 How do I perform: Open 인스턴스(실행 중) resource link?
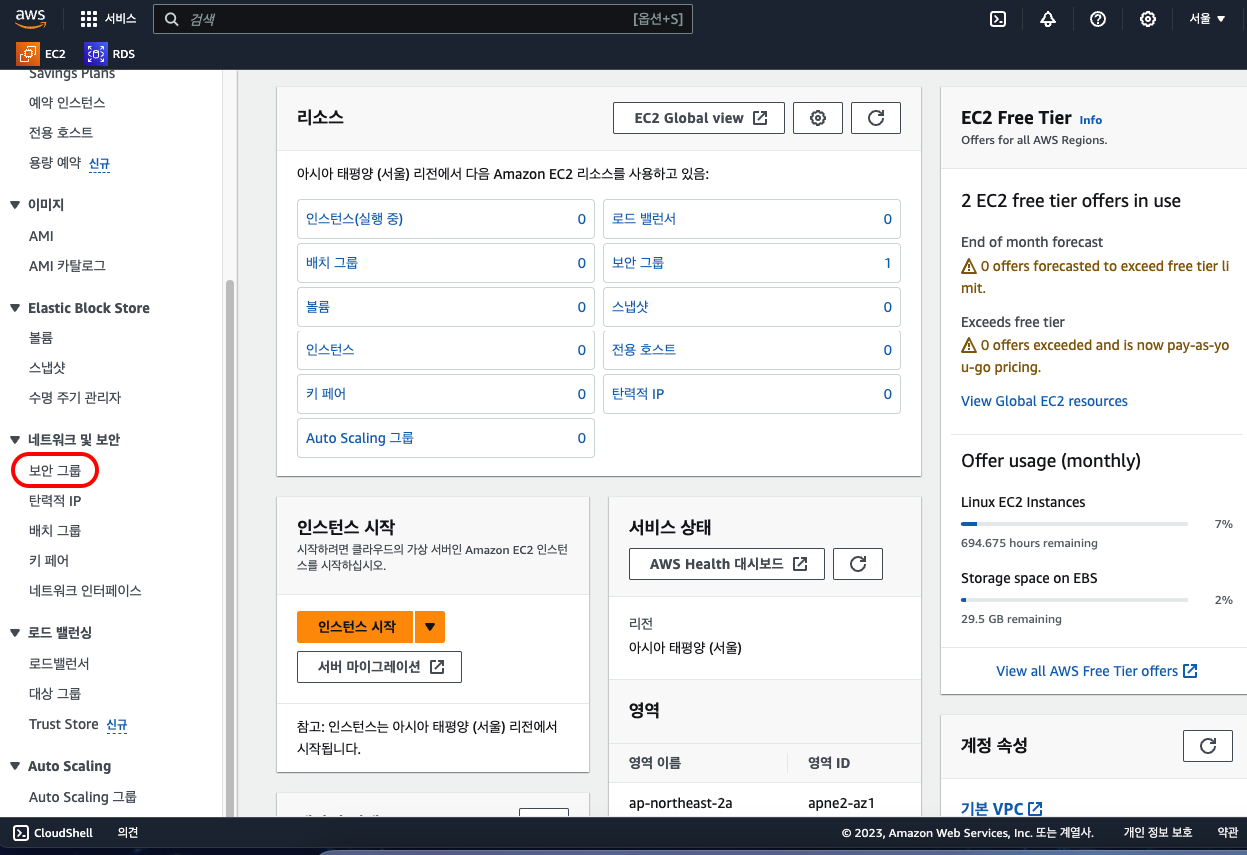click(x=354, y=219)
